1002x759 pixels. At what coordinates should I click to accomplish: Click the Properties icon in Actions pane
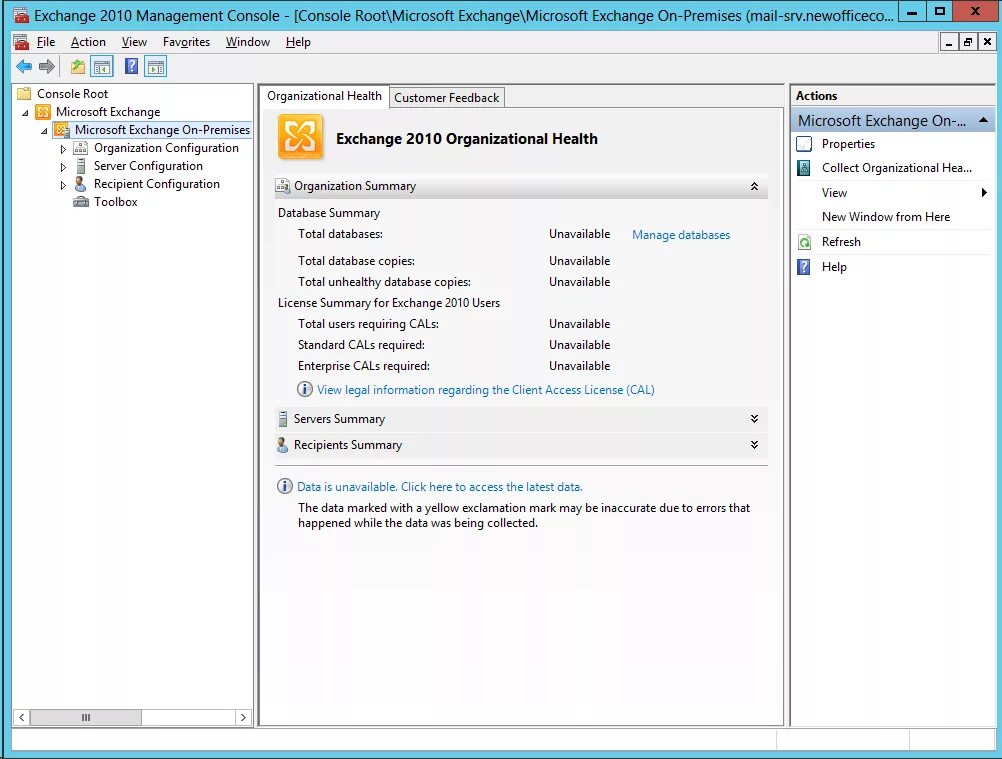point(805,144)
